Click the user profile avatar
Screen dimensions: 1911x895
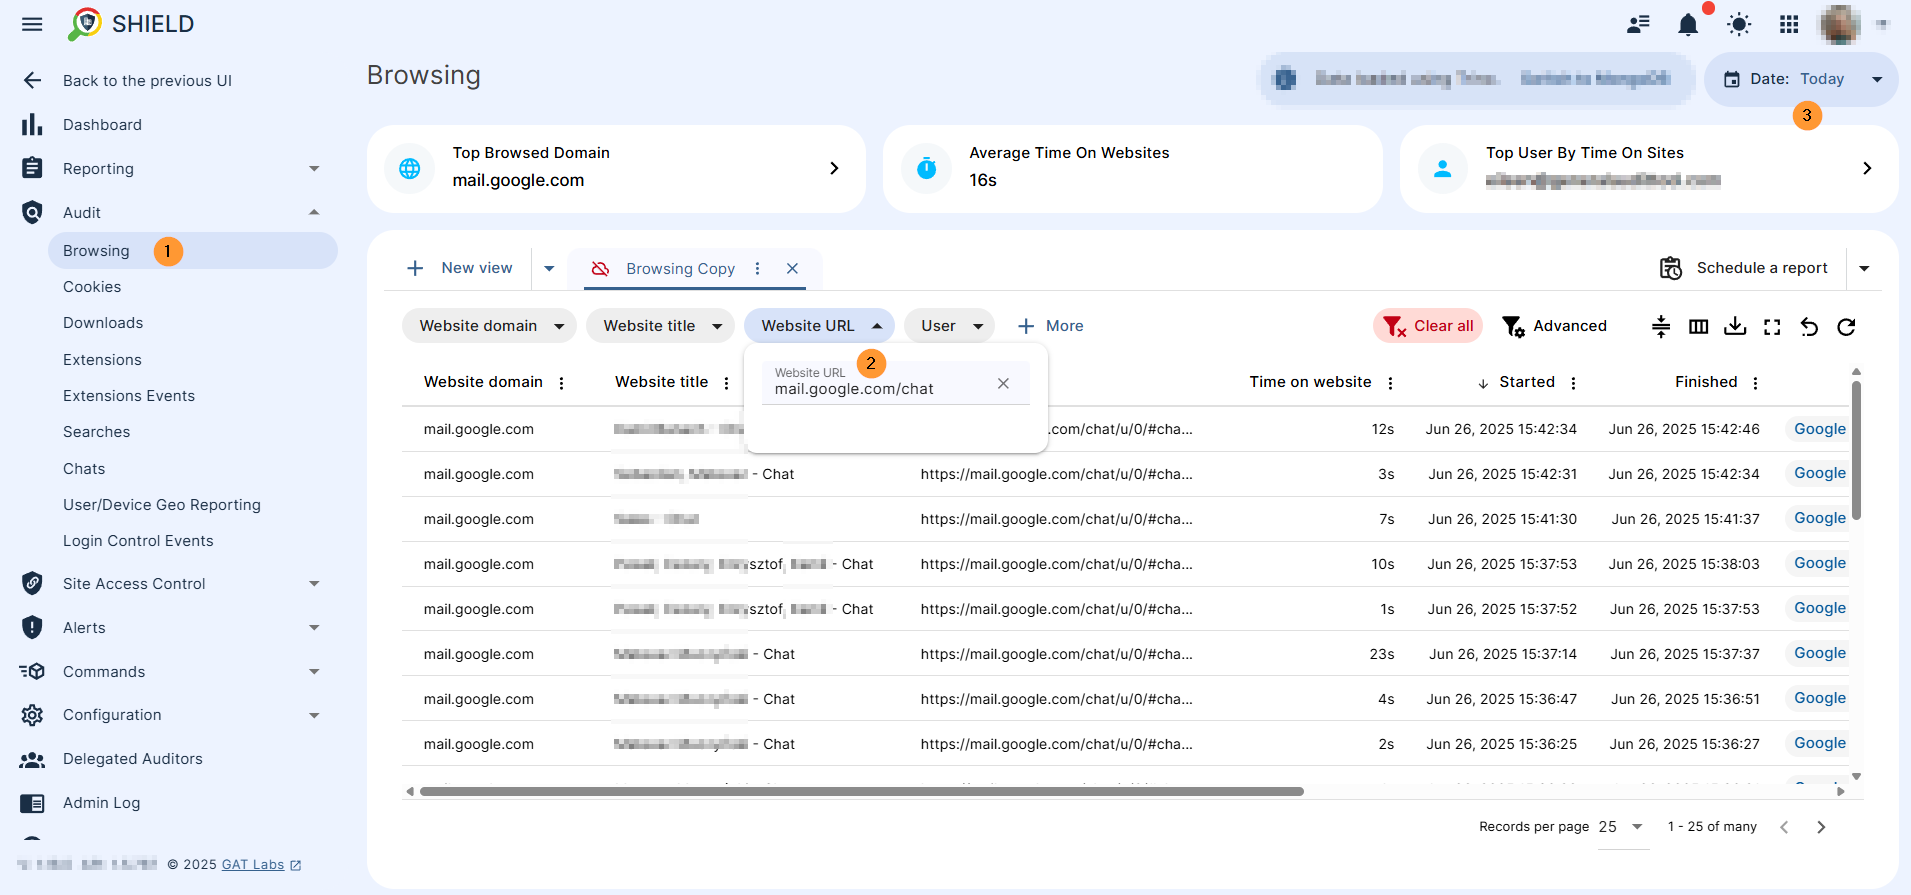coord(1840,24)
